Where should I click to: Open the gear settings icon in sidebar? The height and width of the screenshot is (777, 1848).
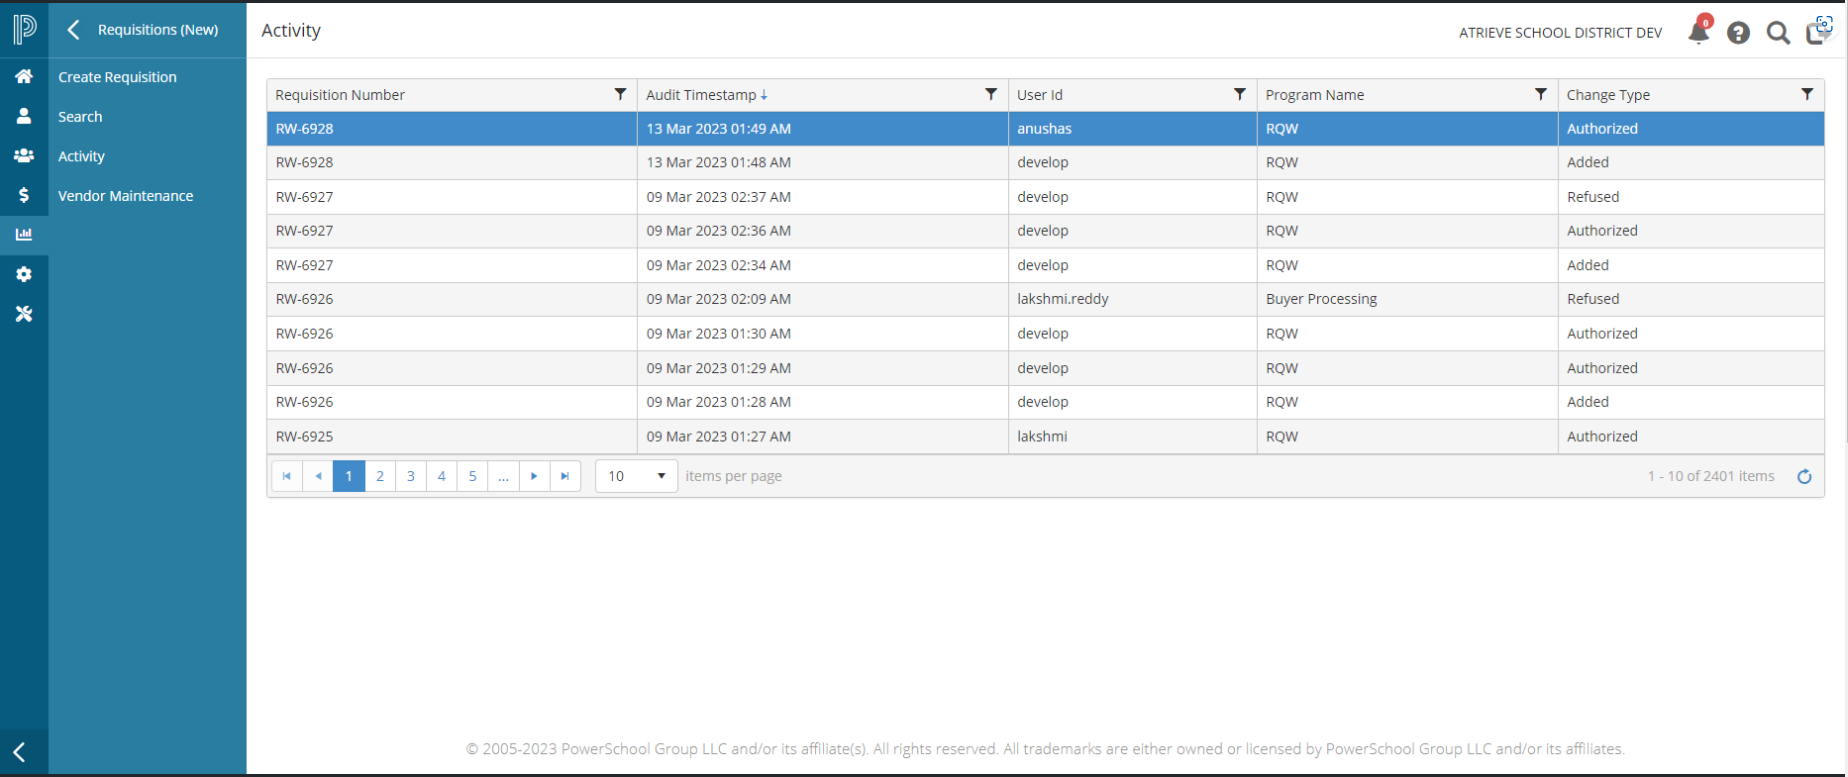pyautogui.click(x=24, y=275)
